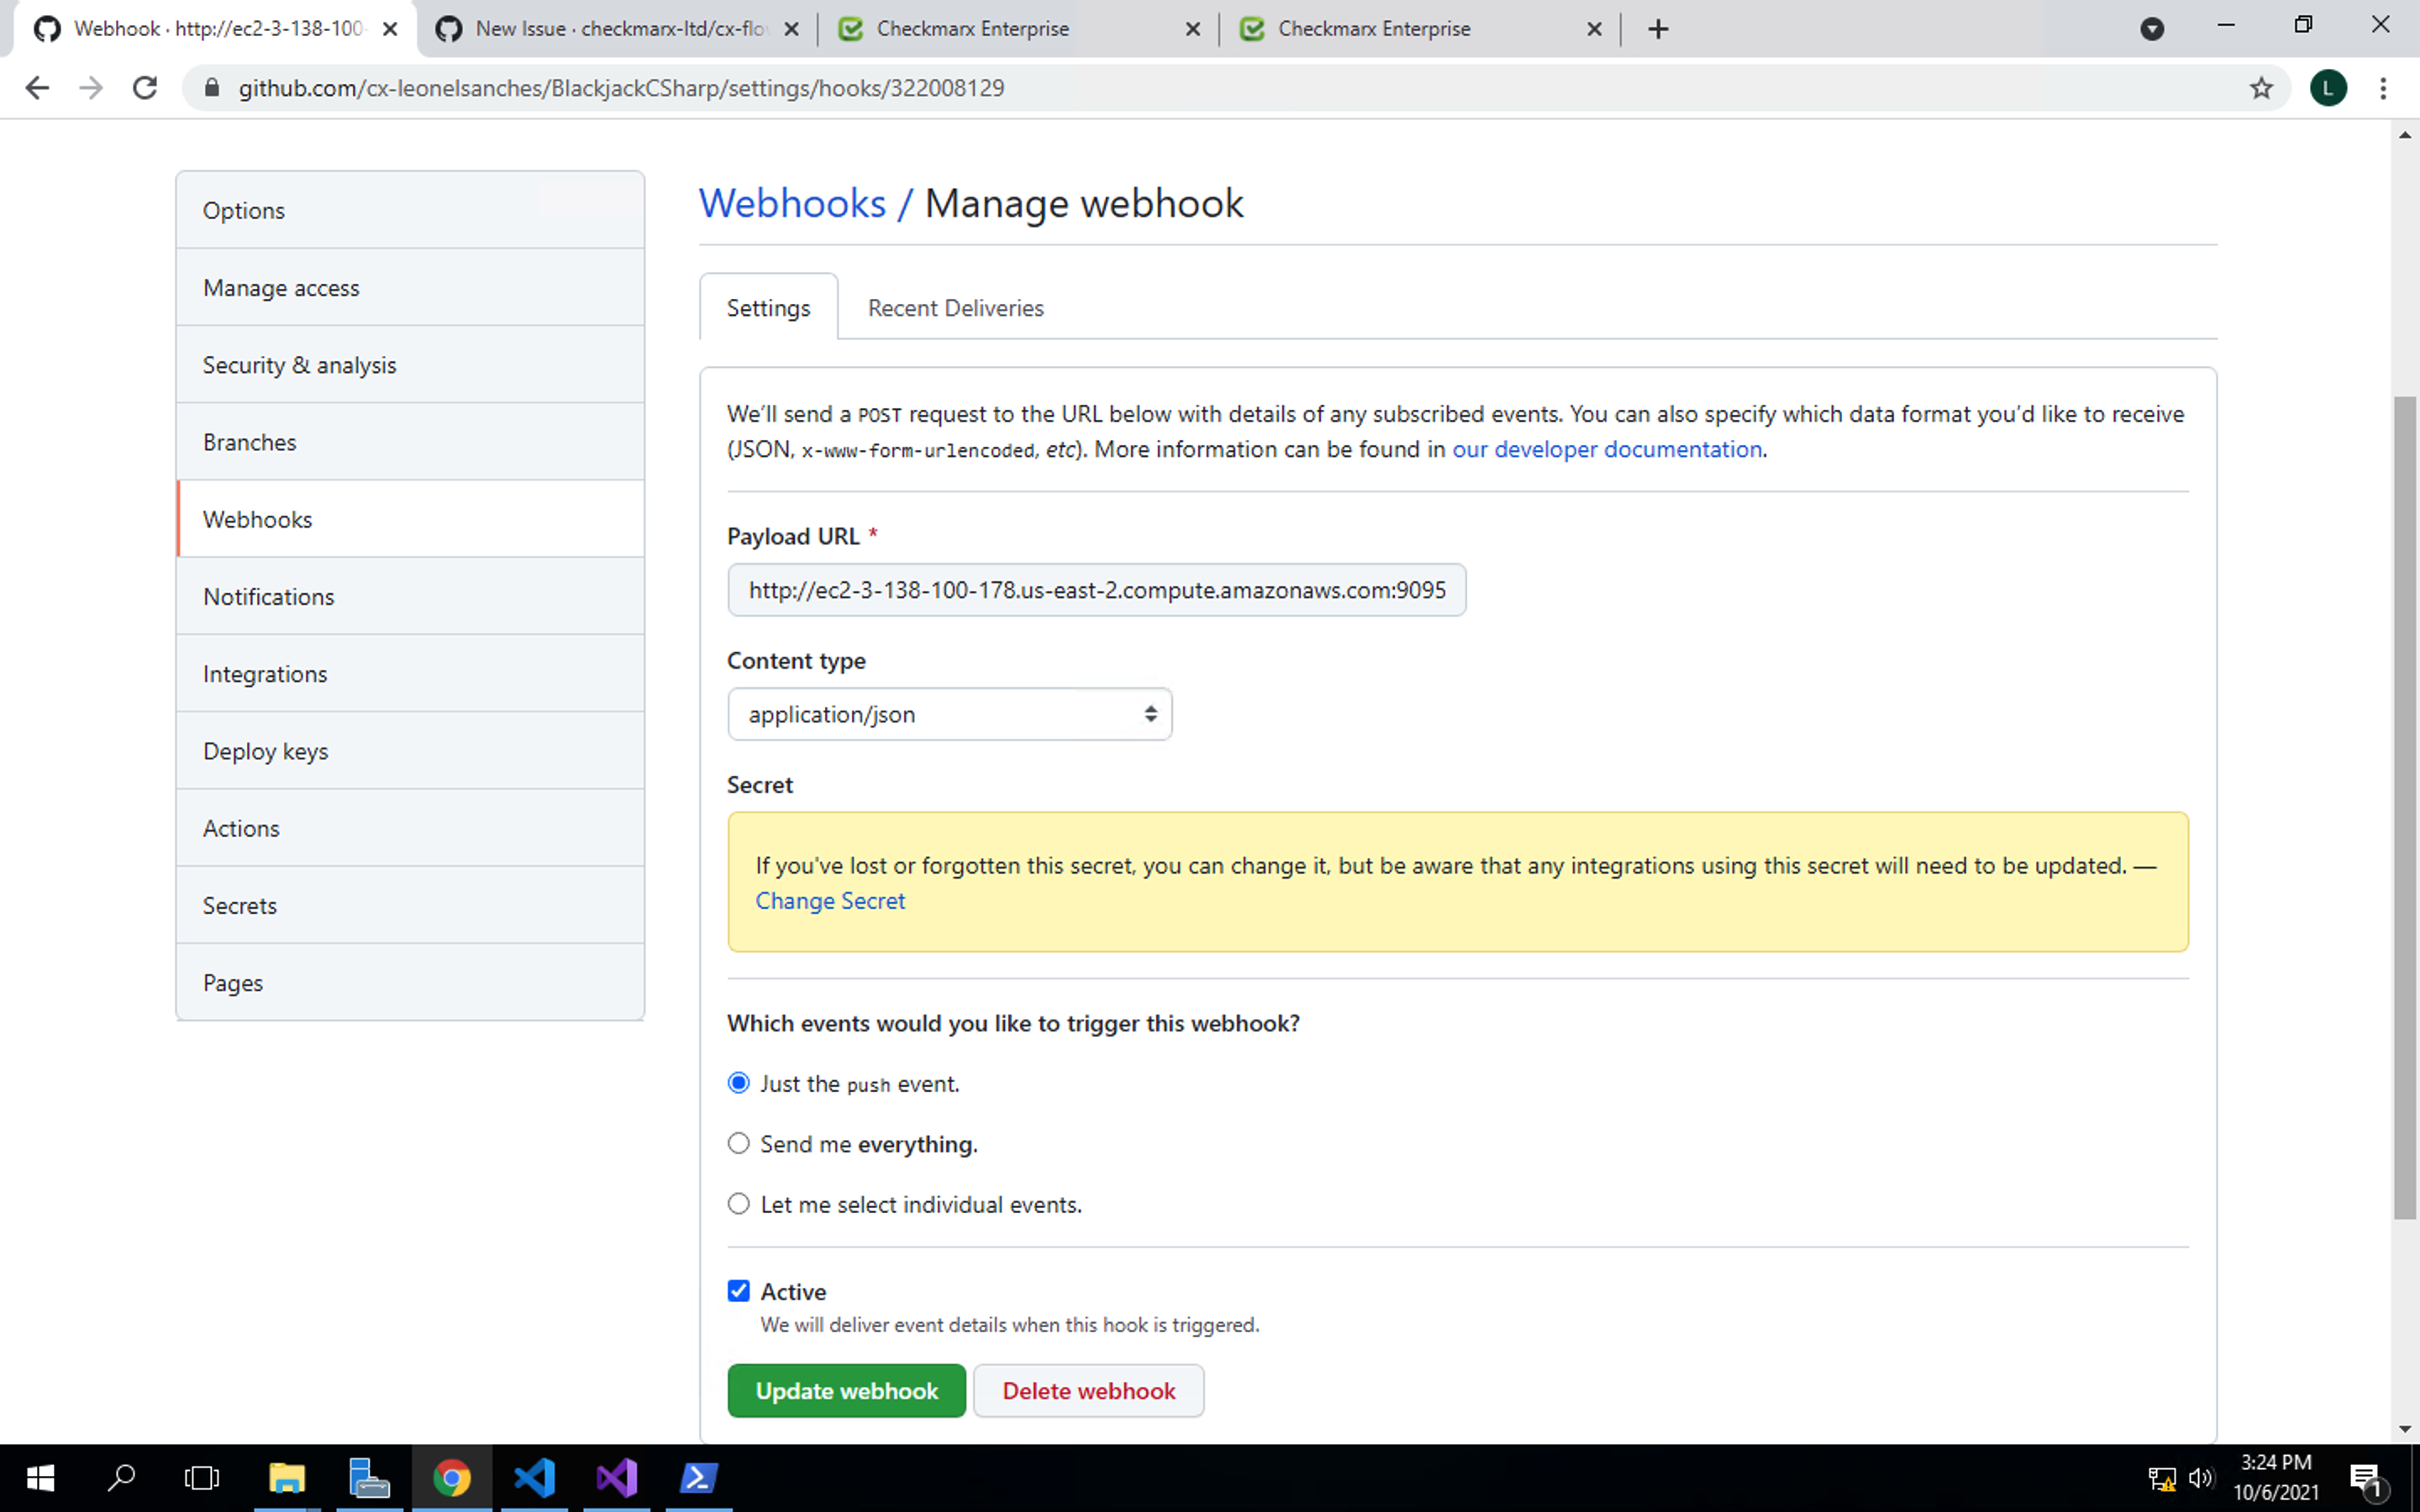Image resolution: width=2420 pixels, height=1512 pixels.
Task: Click the back navigation arrow
Action: coord(37,88)
